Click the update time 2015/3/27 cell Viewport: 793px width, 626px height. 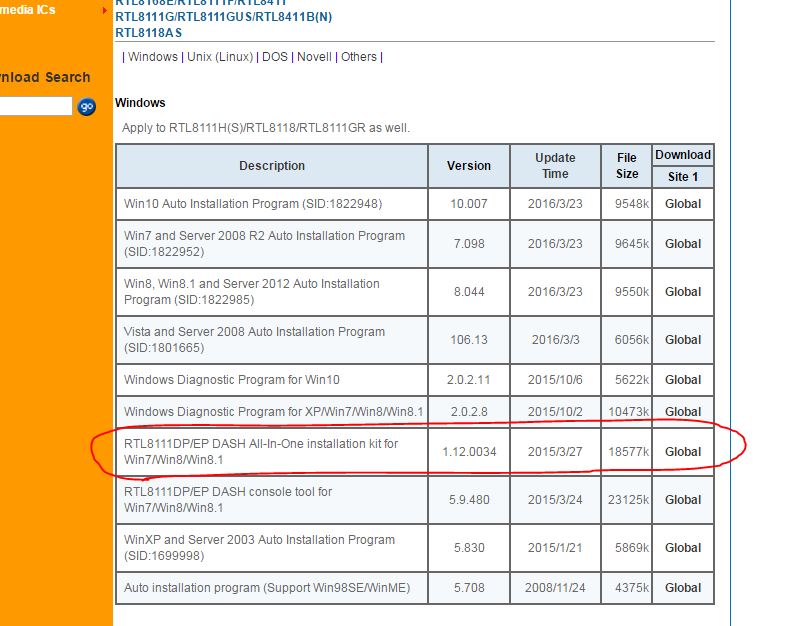tap(555, 452)
